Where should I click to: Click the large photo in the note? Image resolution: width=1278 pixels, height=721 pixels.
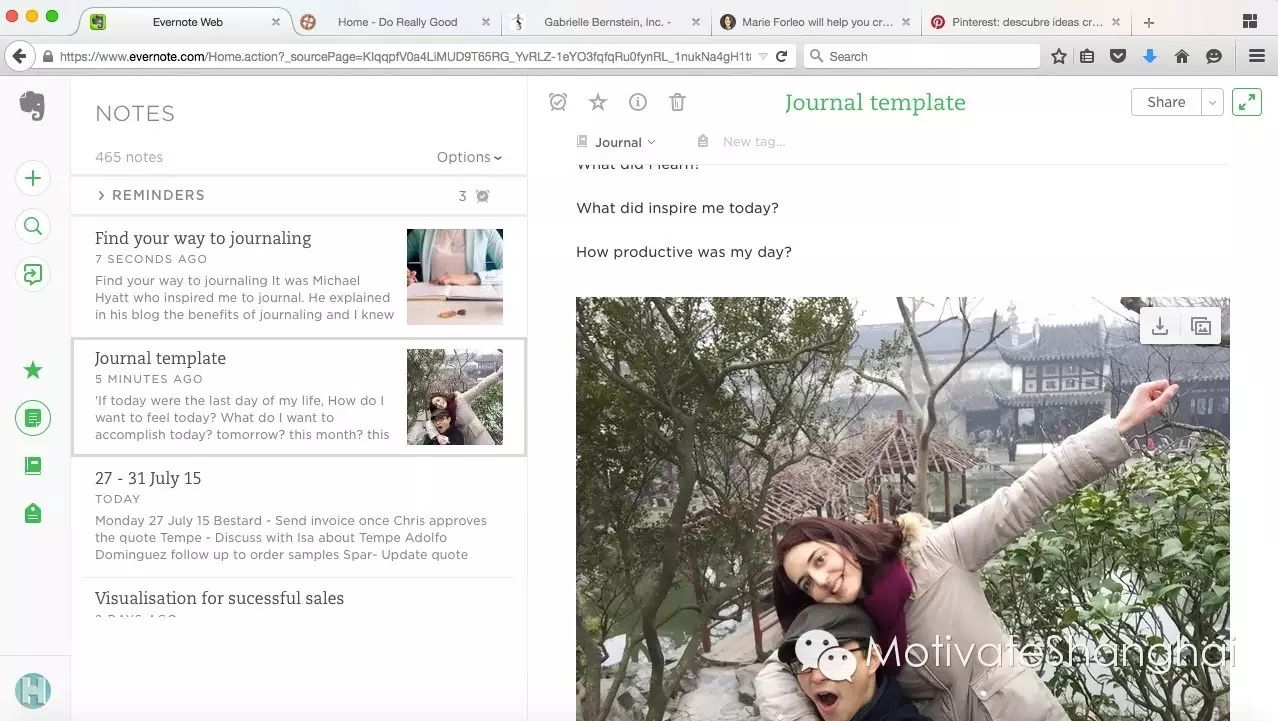[x=903, y=509]
